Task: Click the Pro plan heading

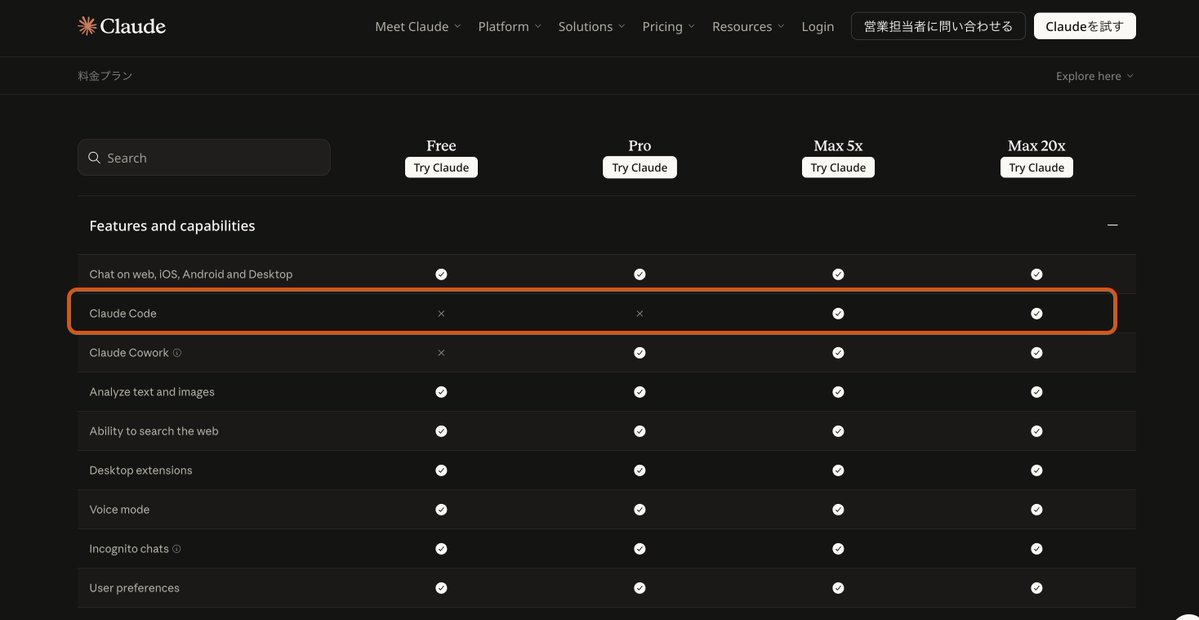Action: (x=639, y=145)
